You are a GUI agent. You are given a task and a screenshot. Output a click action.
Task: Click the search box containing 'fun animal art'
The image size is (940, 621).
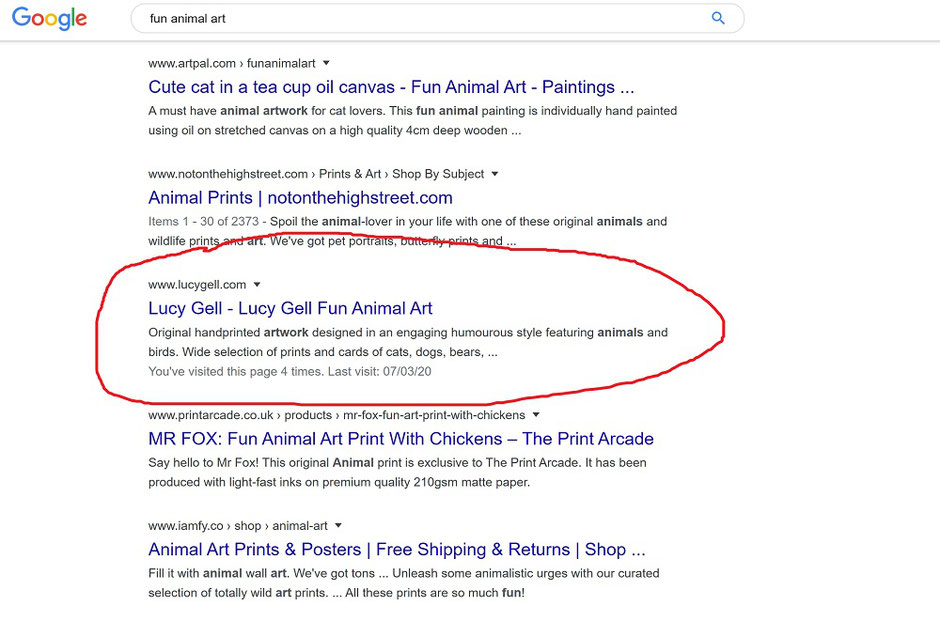point(437,18)
